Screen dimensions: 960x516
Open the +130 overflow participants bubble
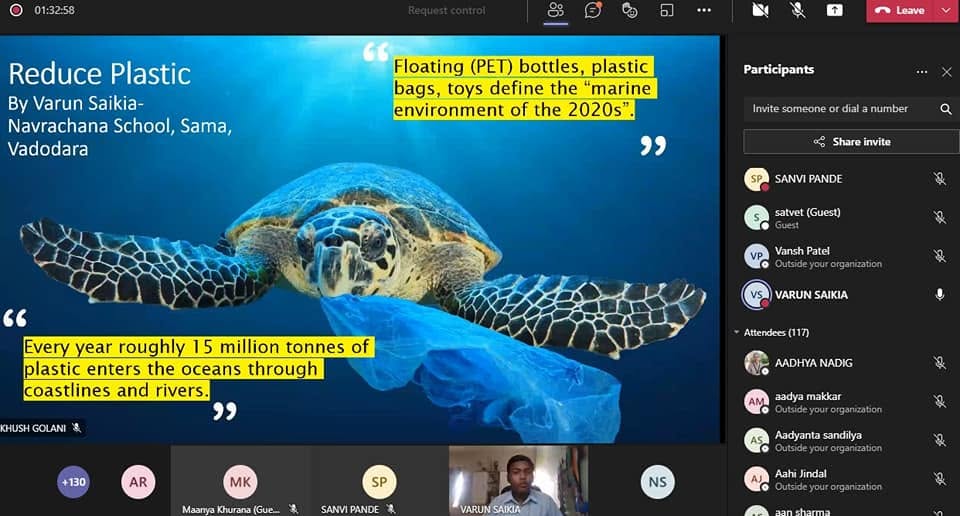click(x=73, y=482)
